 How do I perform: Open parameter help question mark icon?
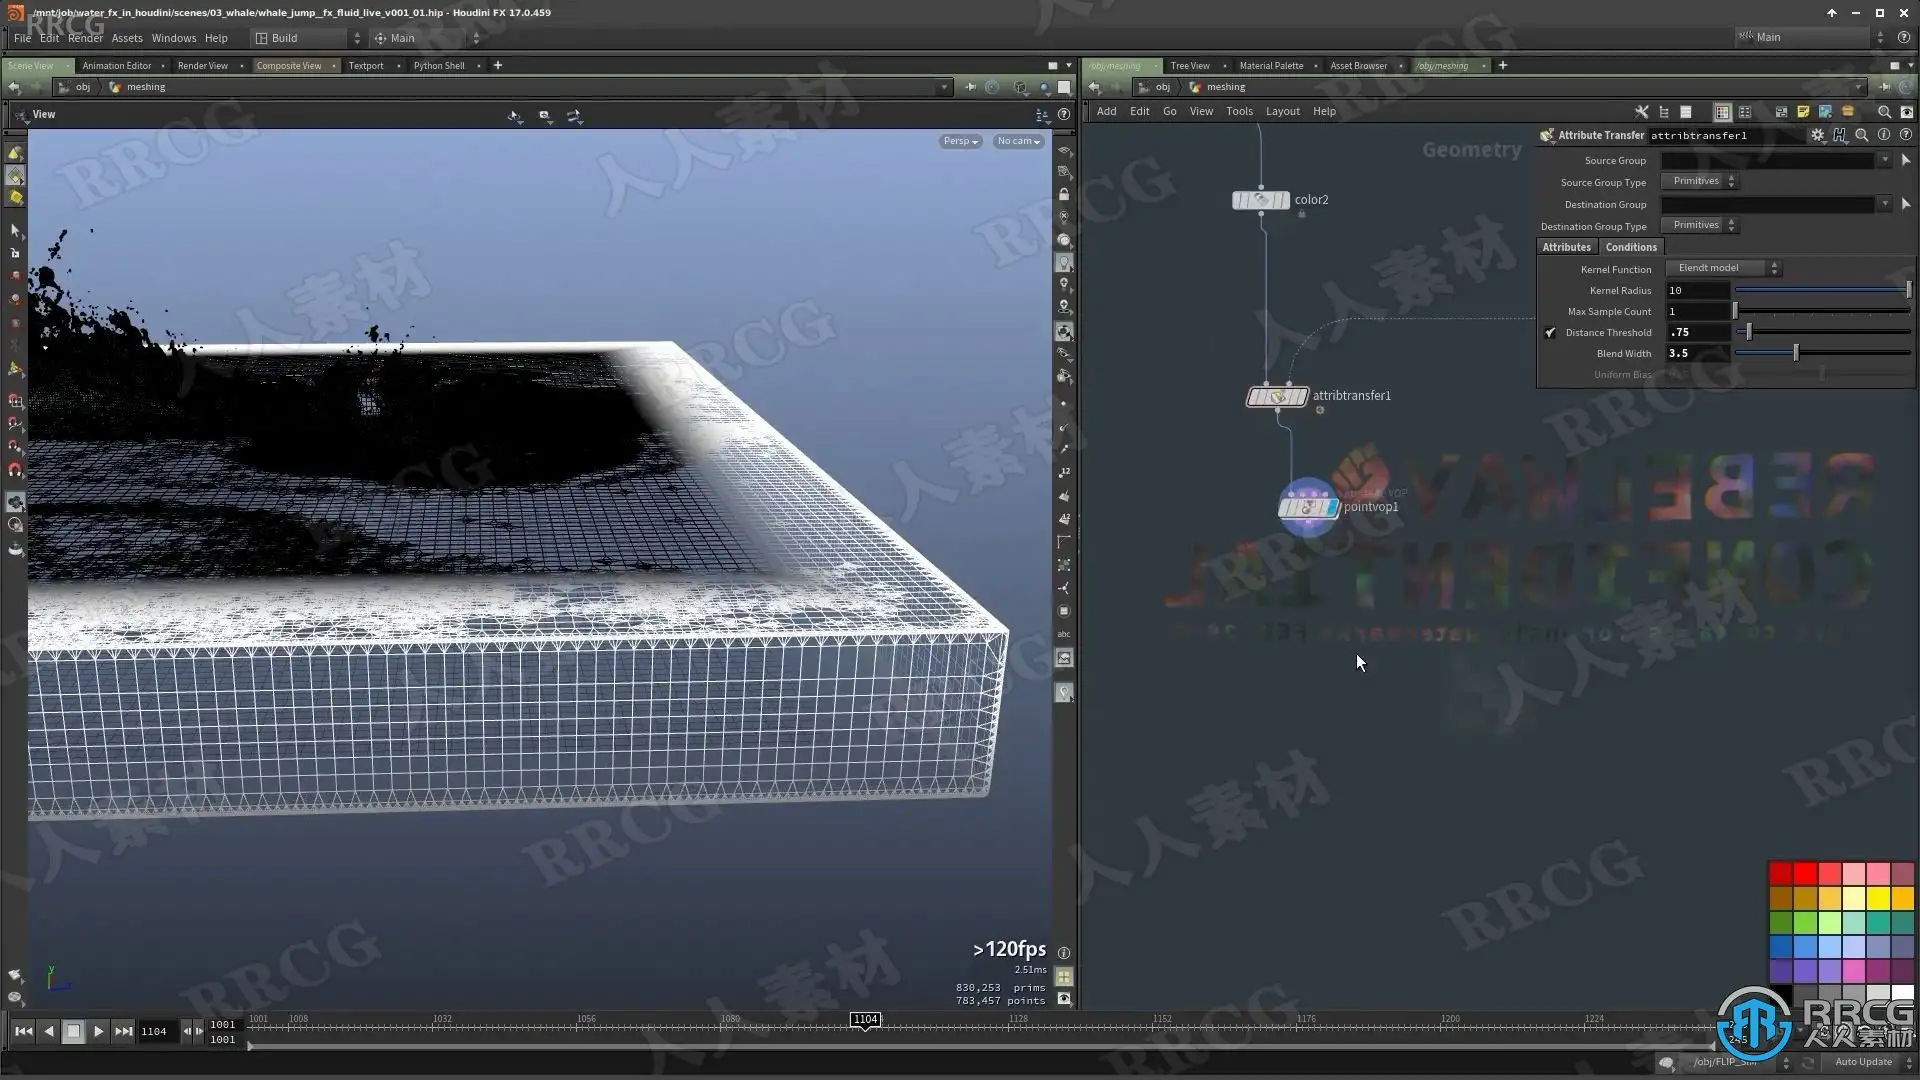(1906, 135)
